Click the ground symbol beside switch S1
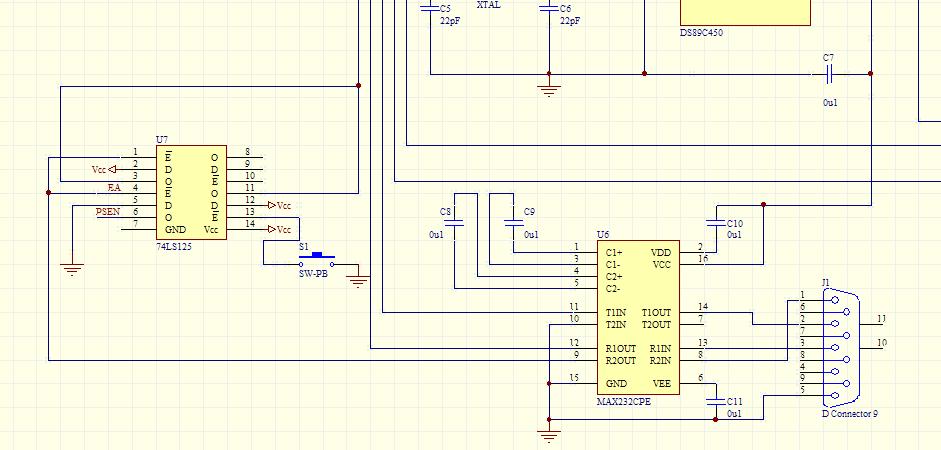 [358, 281]
